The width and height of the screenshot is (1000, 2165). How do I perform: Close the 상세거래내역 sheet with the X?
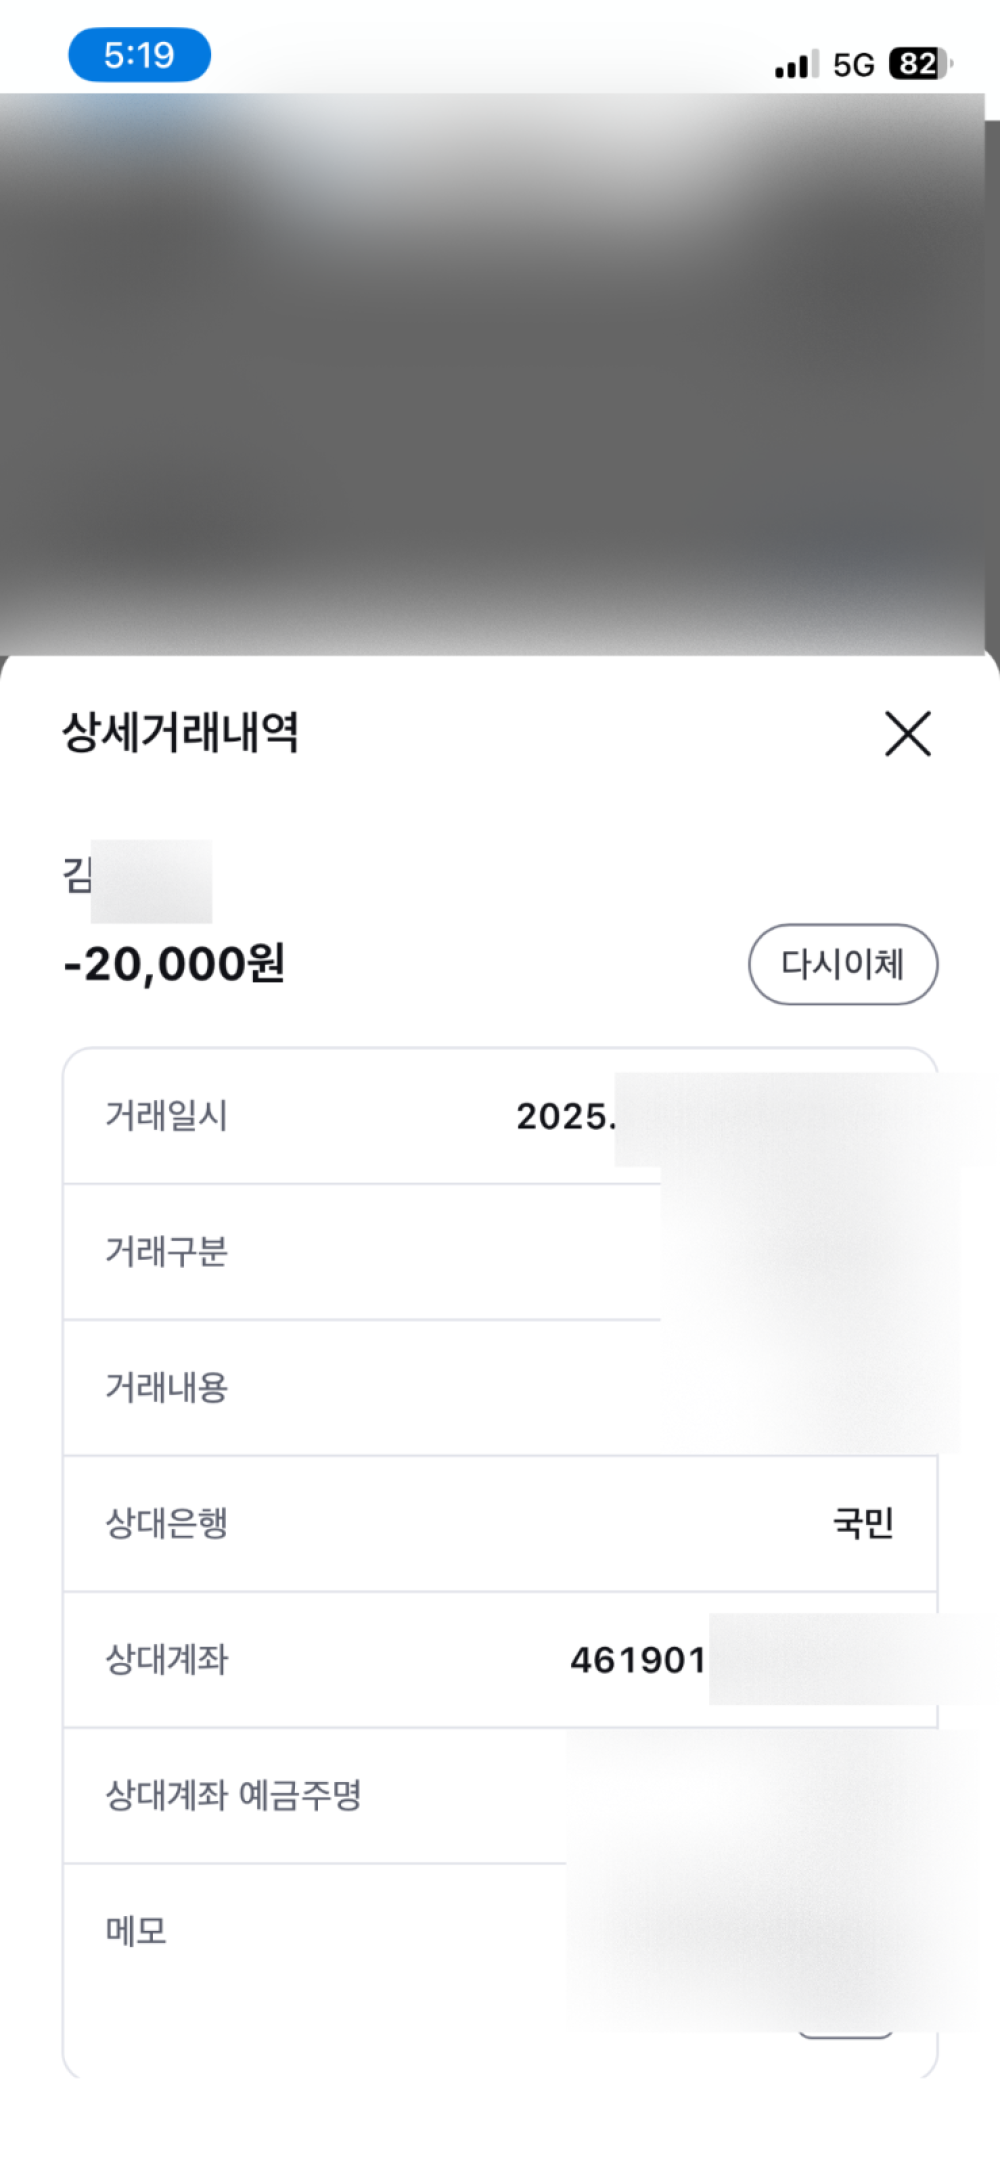click(908, 734)
